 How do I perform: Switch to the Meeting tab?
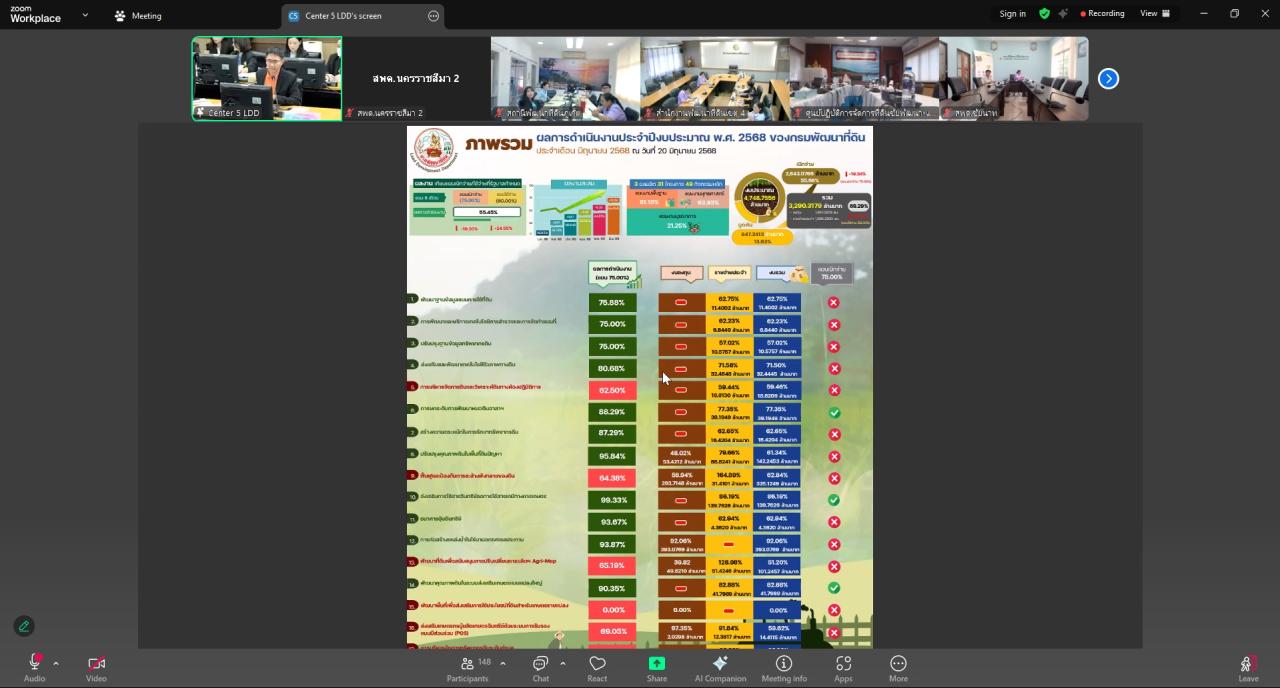click(x=138, y=16)
